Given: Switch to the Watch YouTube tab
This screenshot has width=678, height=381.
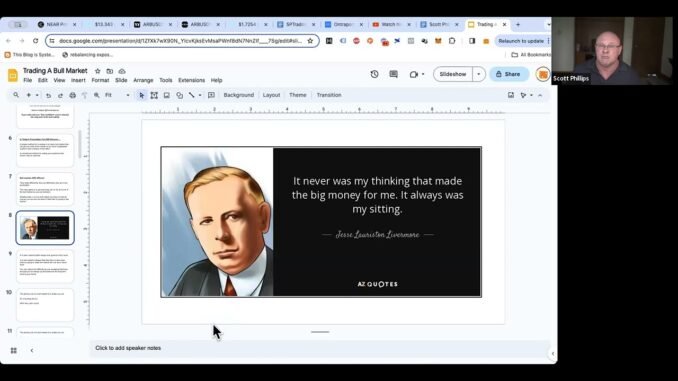Looking at the screenshot, I should (391, 25).
